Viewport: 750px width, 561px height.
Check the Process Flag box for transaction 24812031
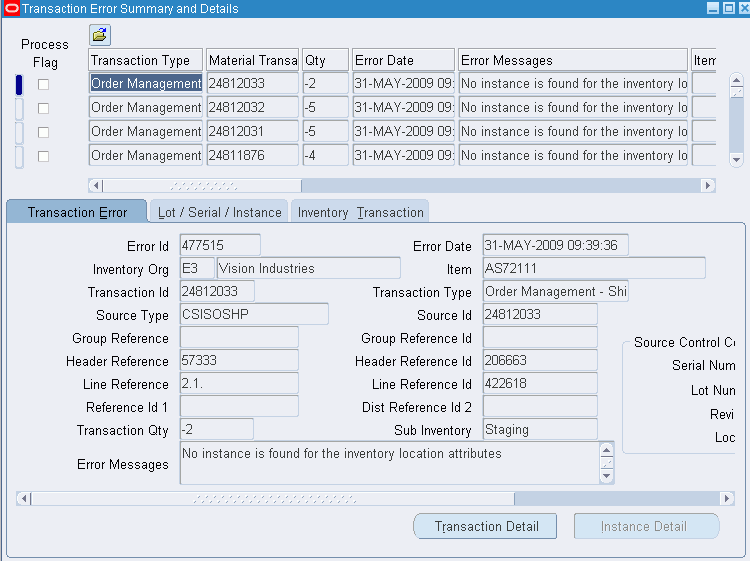click(x=44, y=132)
